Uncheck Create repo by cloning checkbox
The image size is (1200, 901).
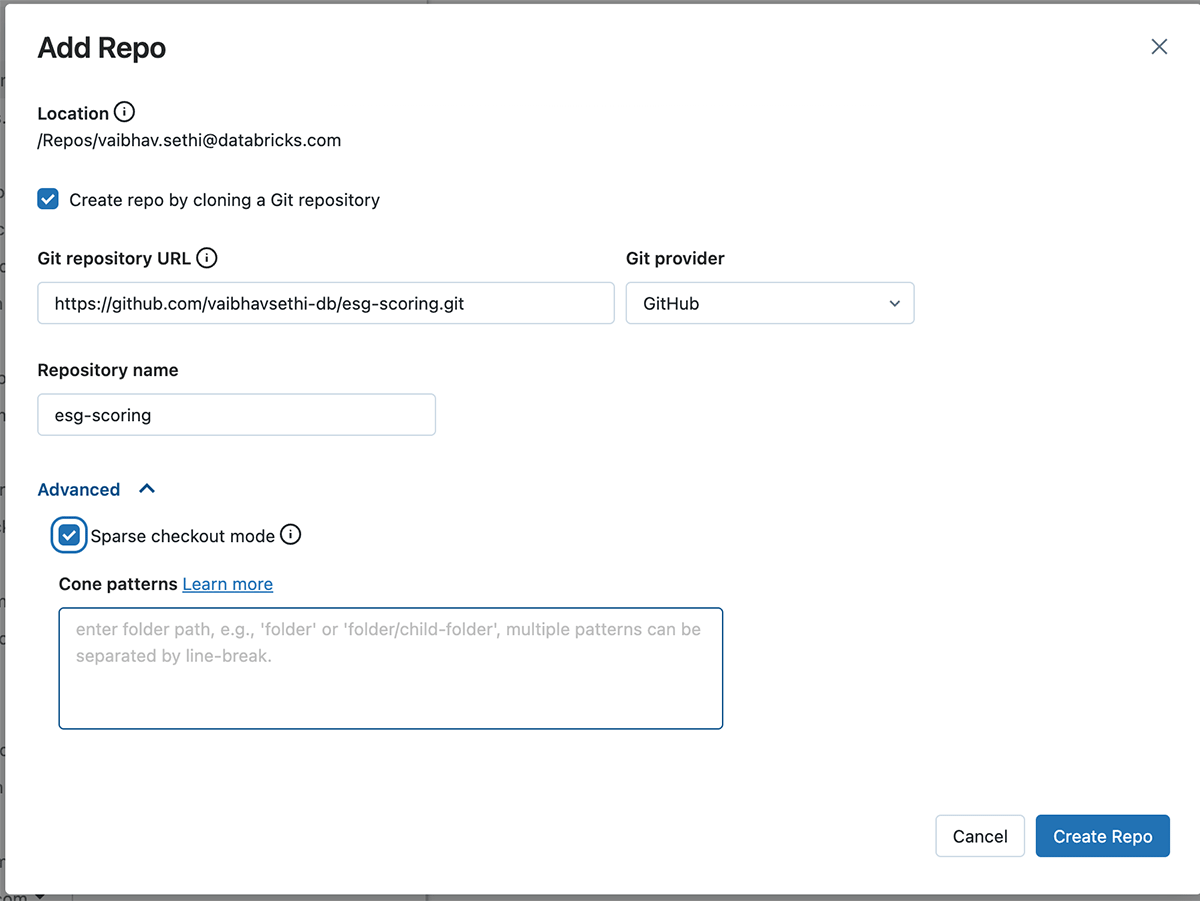point(48,199)
